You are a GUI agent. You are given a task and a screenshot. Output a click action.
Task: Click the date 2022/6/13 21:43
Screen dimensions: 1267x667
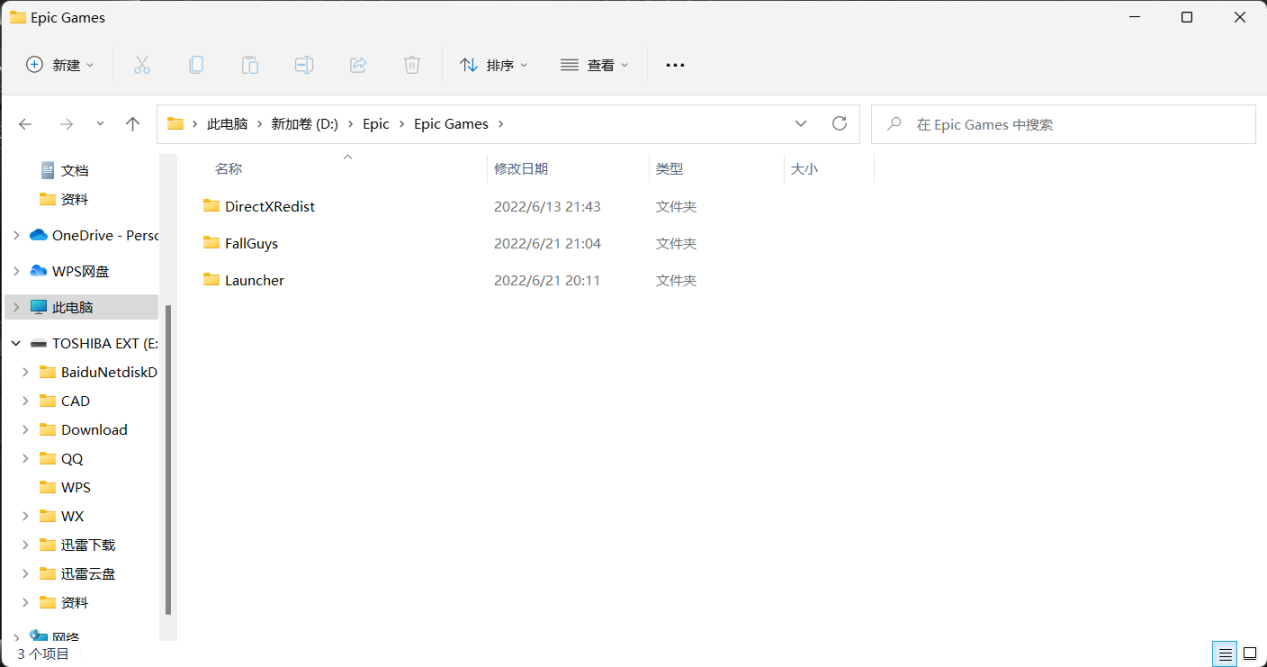[547, 207]
